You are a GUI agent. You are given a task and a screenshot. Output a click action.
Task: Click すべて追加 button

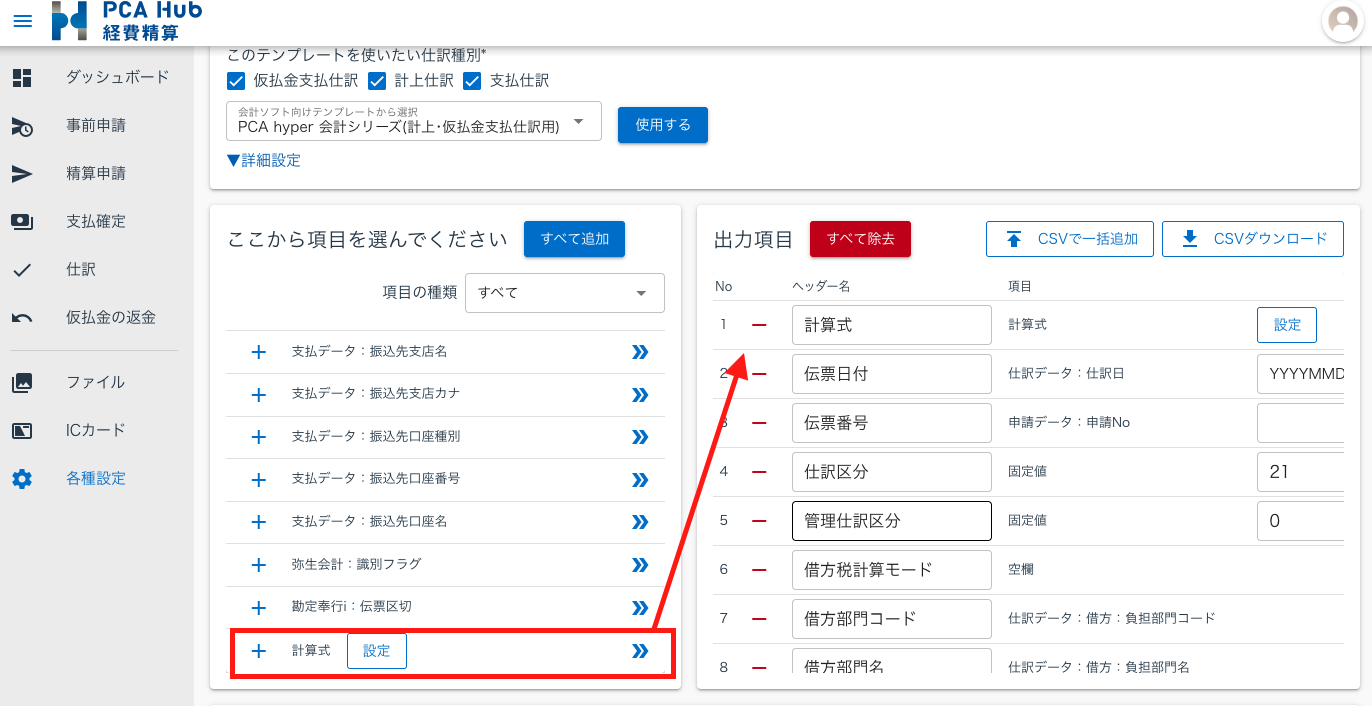(575, 239)
